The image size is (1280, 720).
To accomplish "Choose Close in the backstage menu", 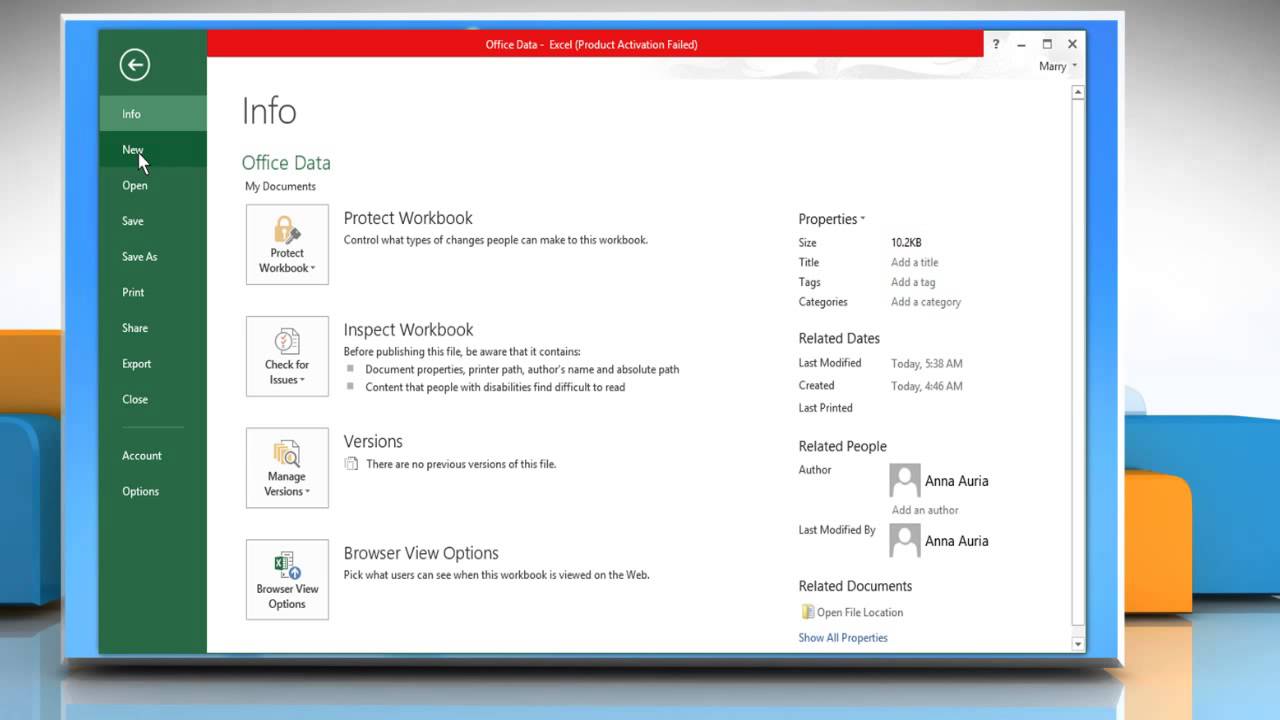I will 153,399.
